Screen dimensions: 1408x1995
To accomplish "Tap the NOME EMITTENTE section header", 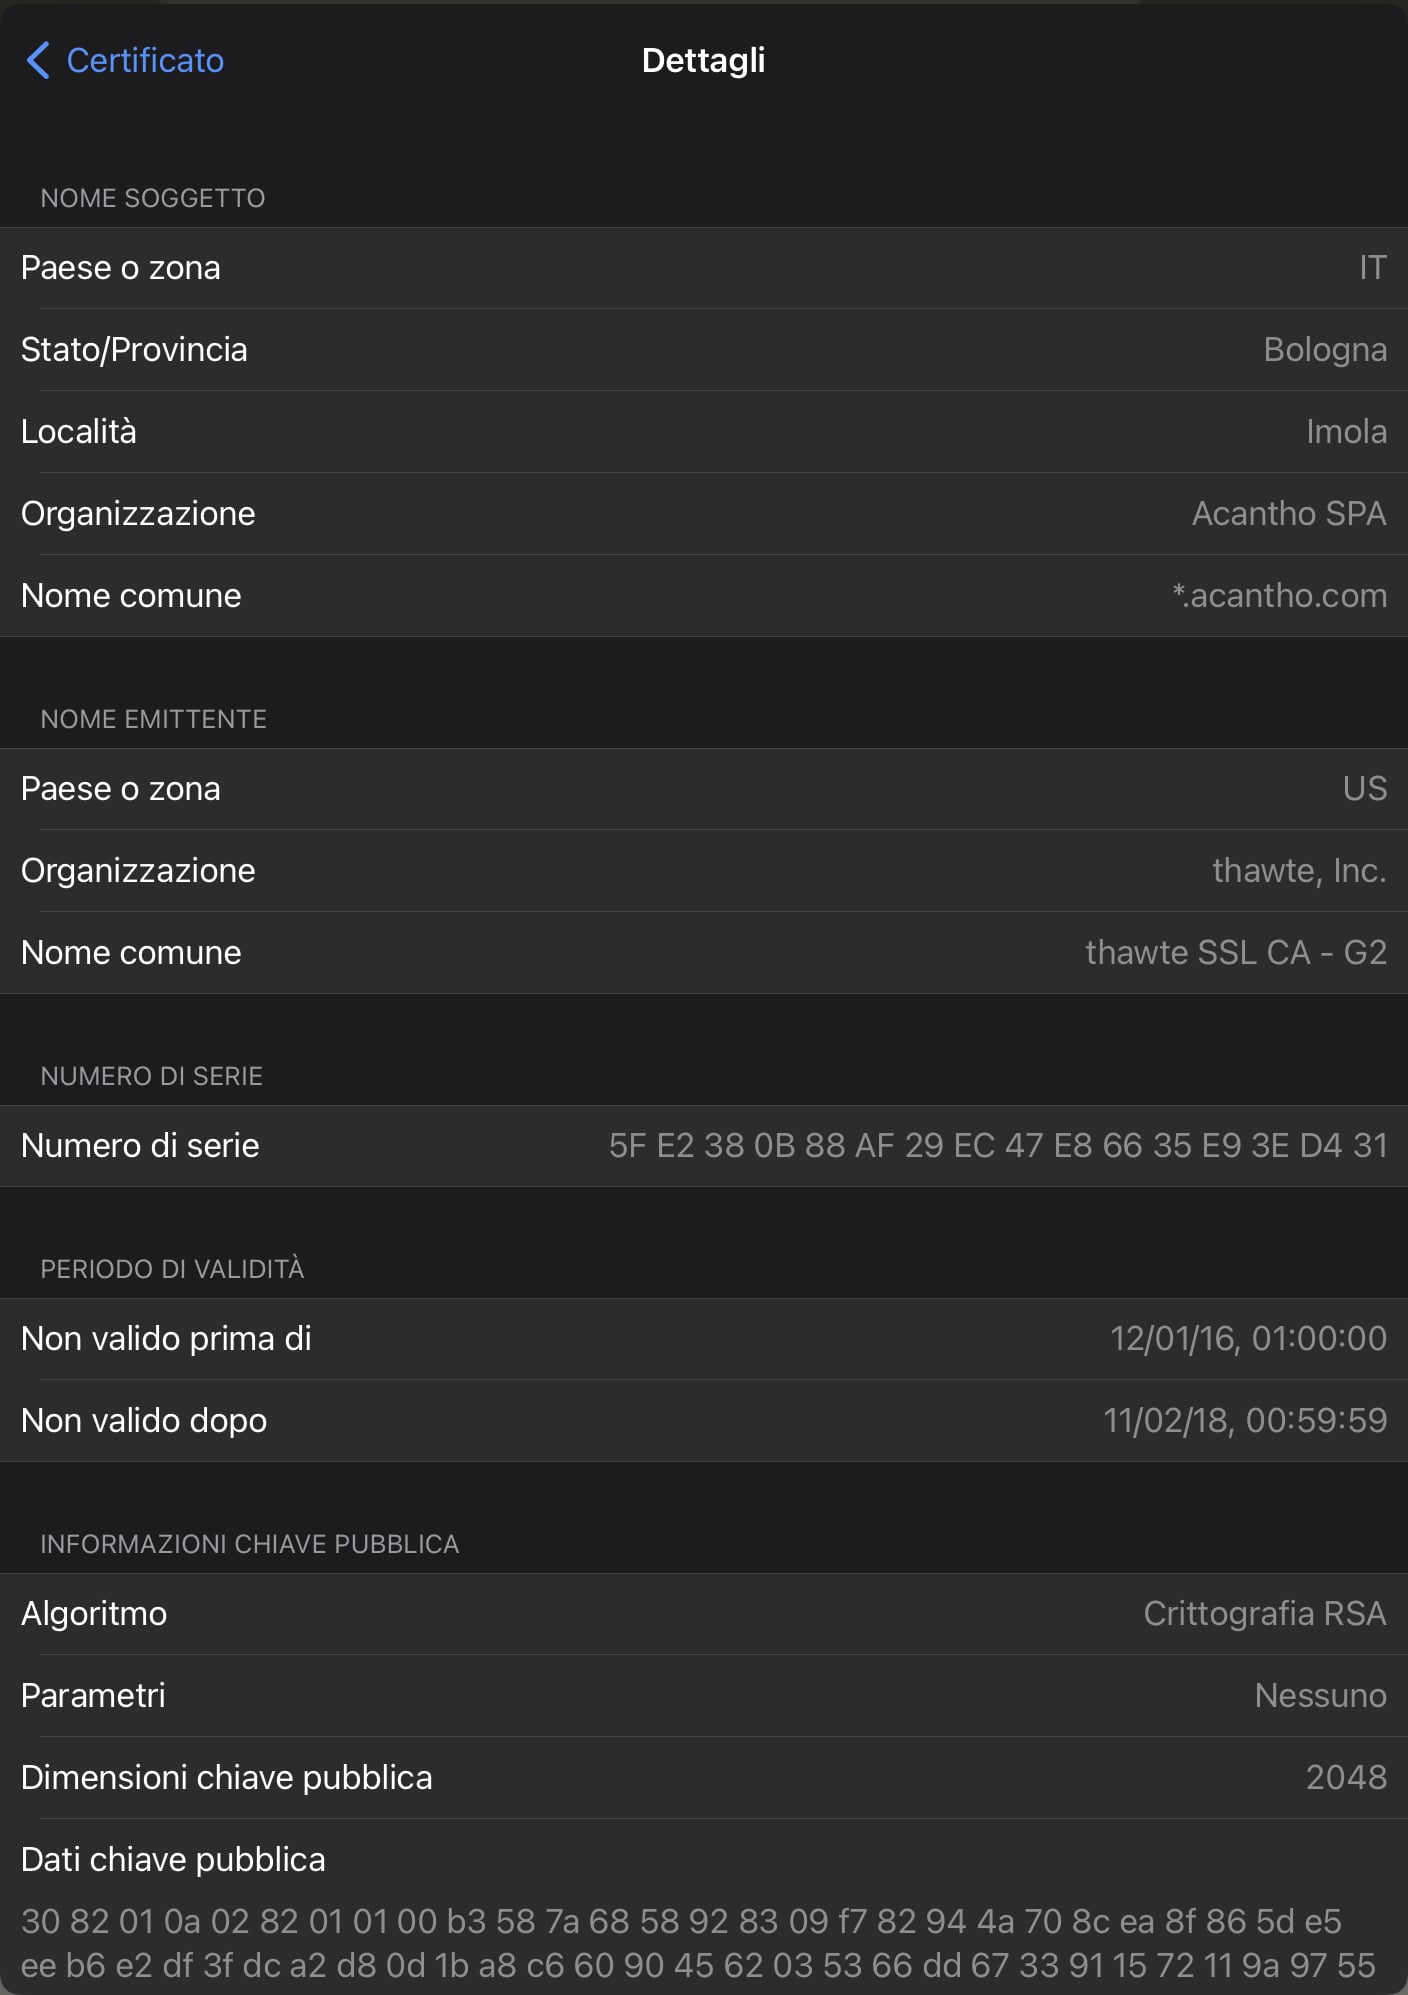I will pyautogui.click(x=154, y=719).
